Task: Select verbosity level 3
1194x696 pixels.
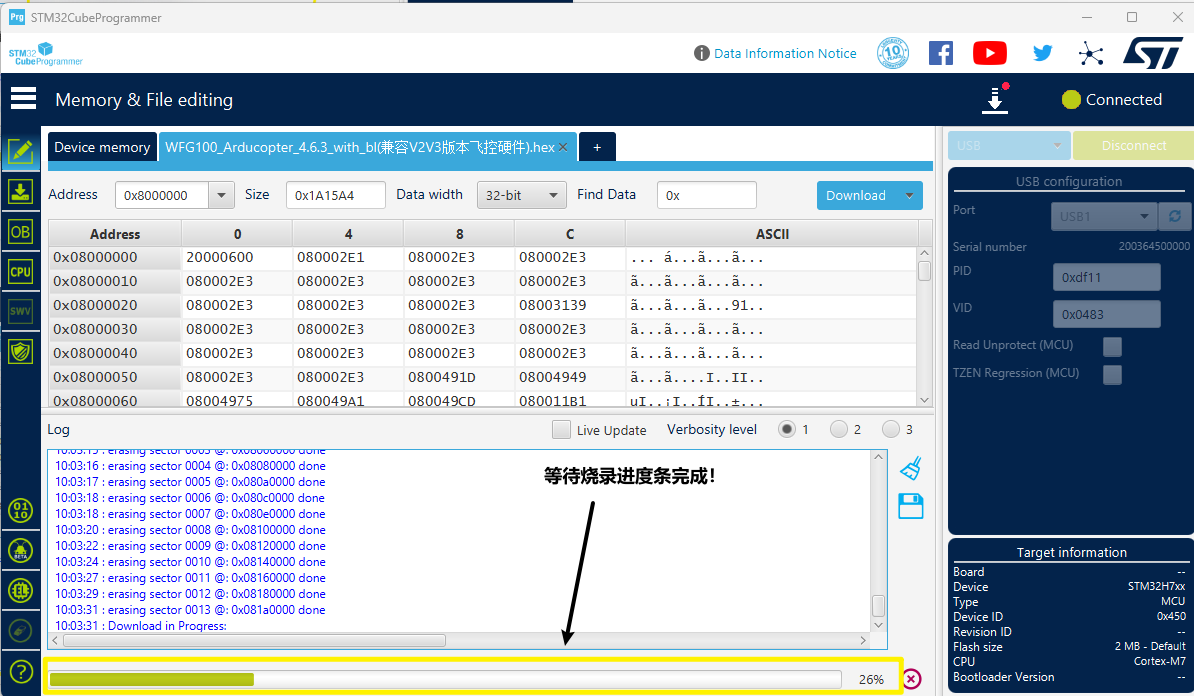Action: (890, 429)
